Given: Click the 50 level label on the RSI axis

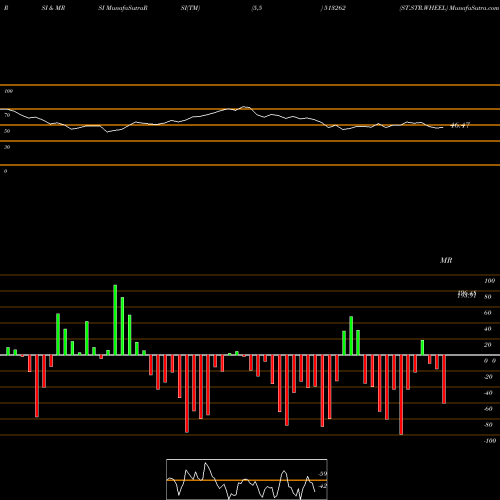Looking at the screenshot, I should [x=7, y=131].
